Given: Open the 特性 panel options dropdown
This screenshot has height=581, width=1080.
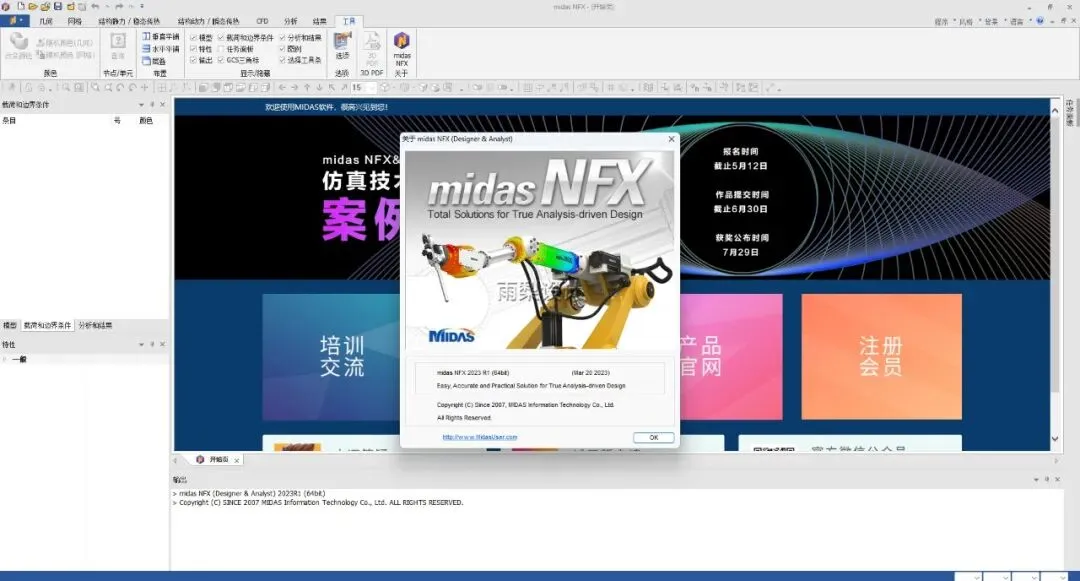Looking at the screenshot, I should pos(141,344).
